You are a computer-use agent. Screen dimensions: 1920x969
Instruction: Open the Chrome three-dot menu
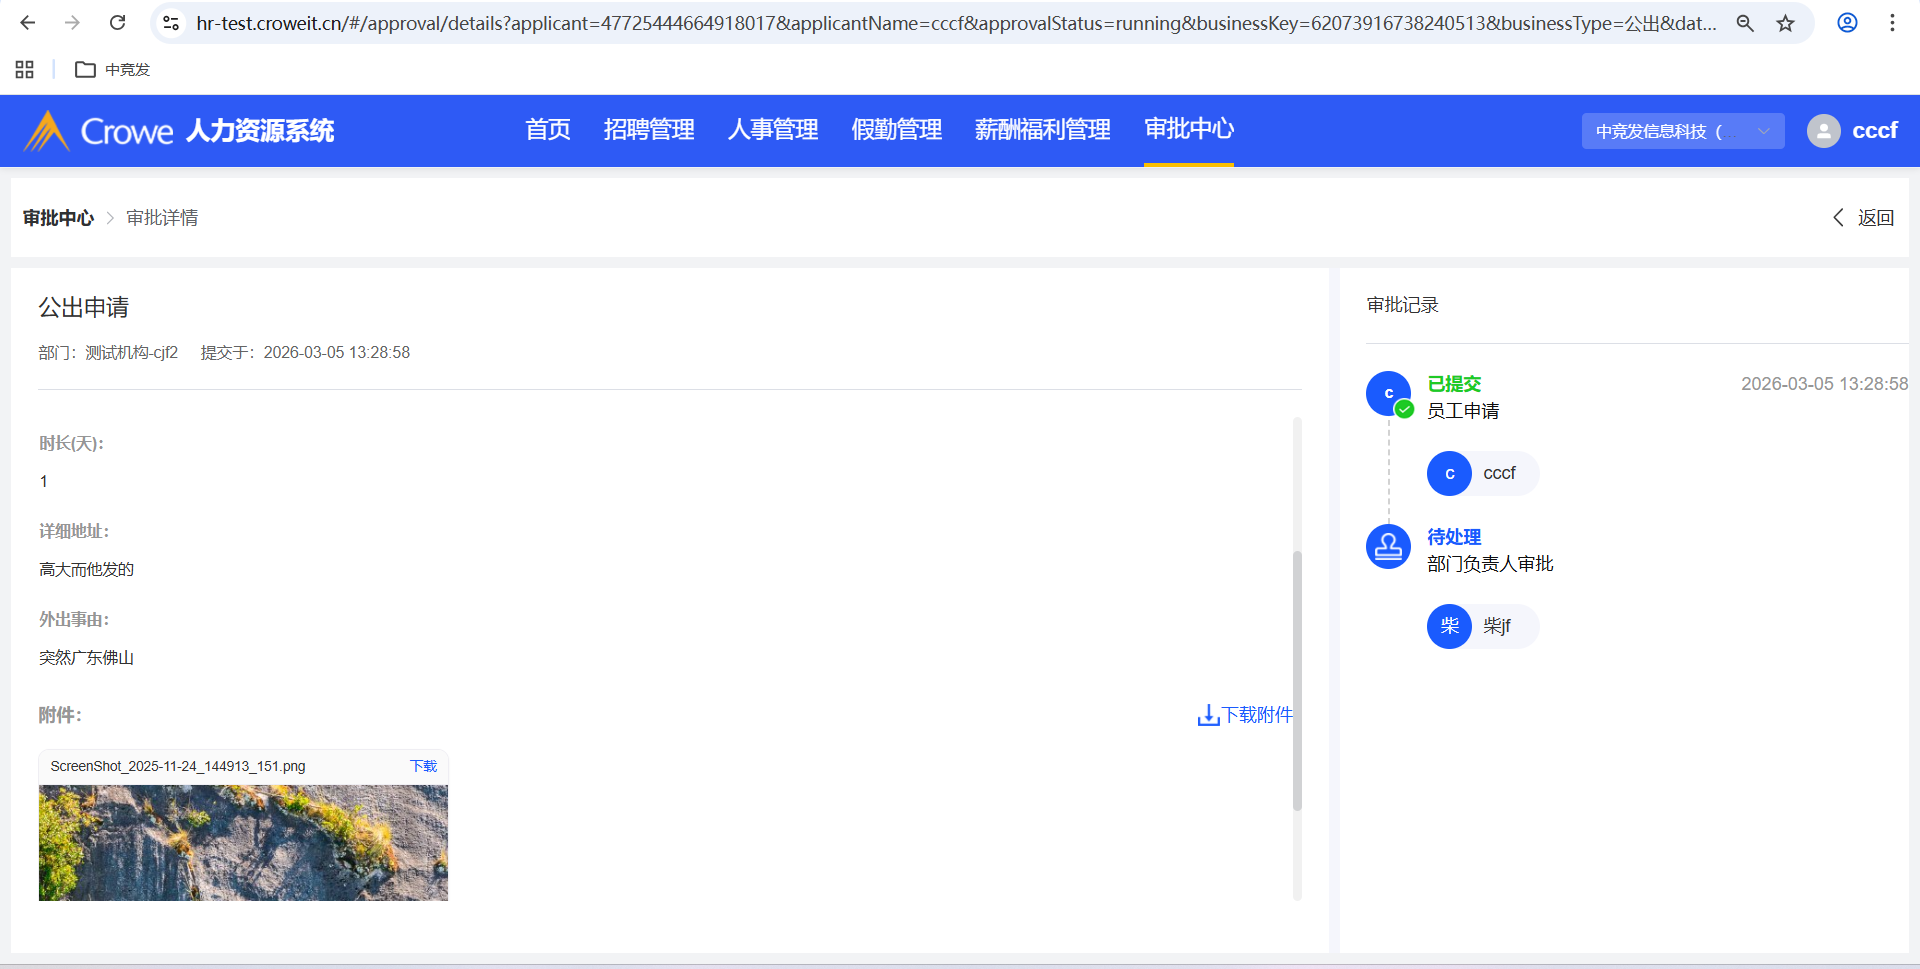click(x=1892, y=23)
